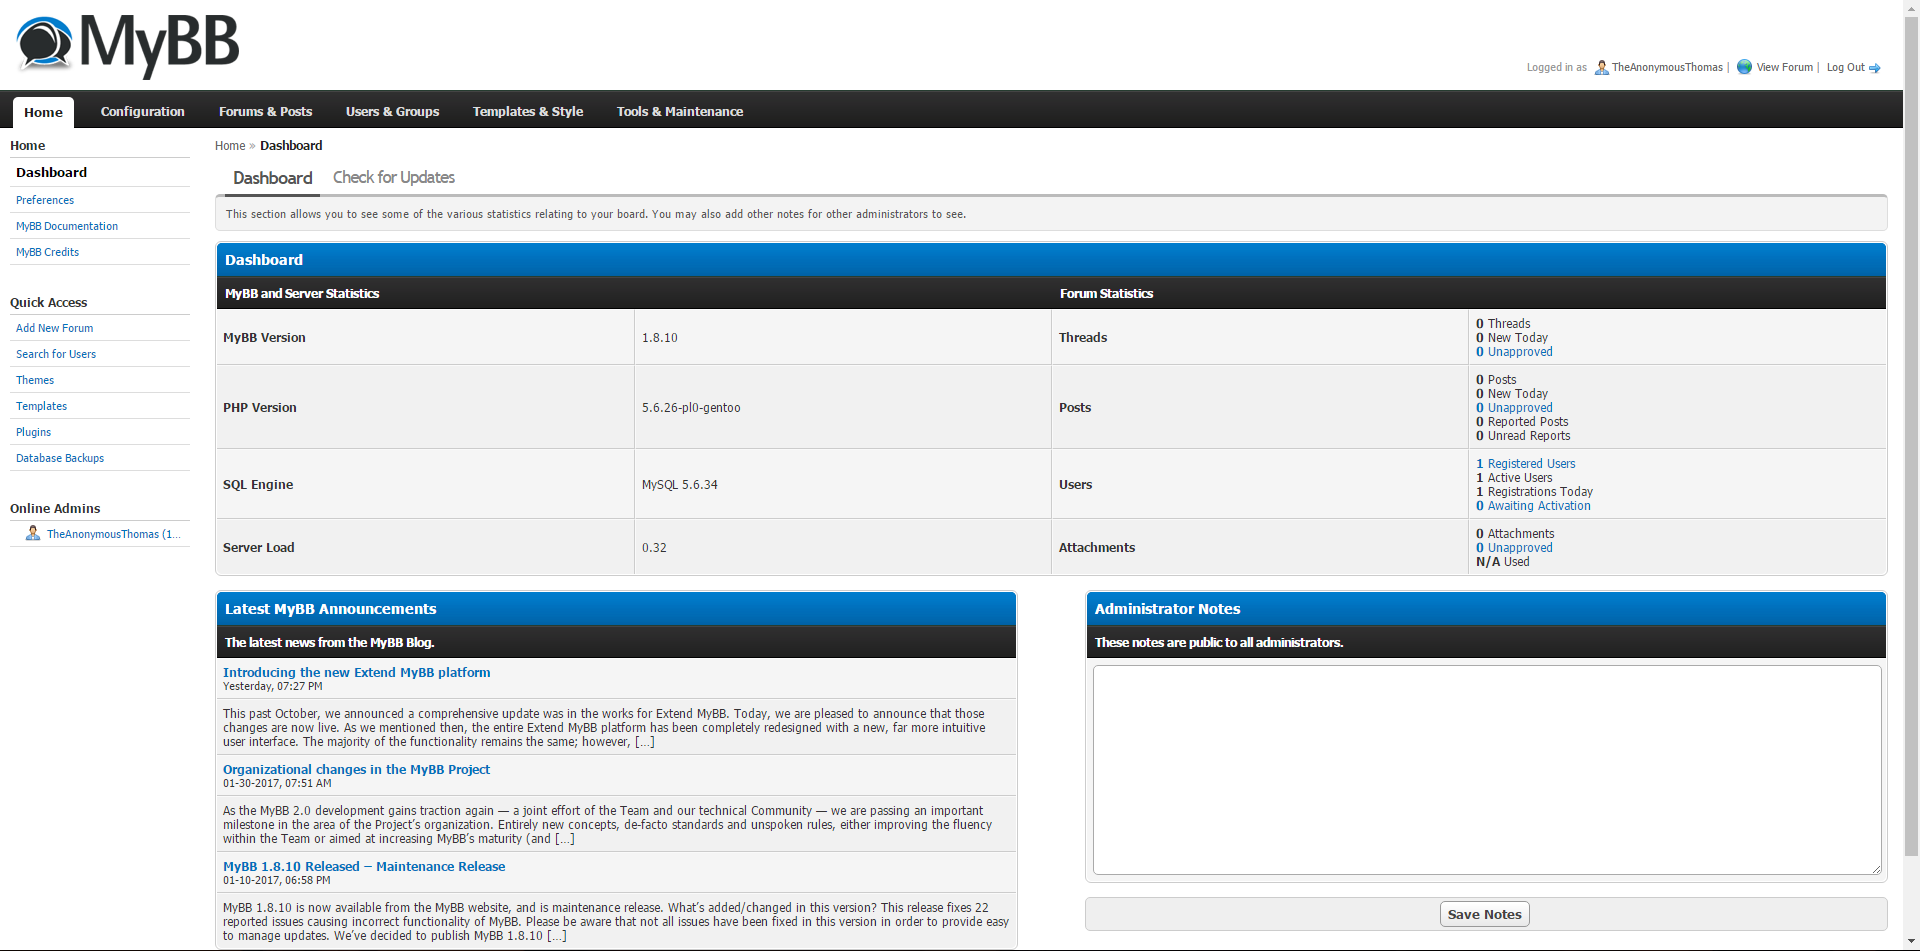Select the Dashboard tab heading
The width and height of the screenshot is (1920, 951).
273,178
